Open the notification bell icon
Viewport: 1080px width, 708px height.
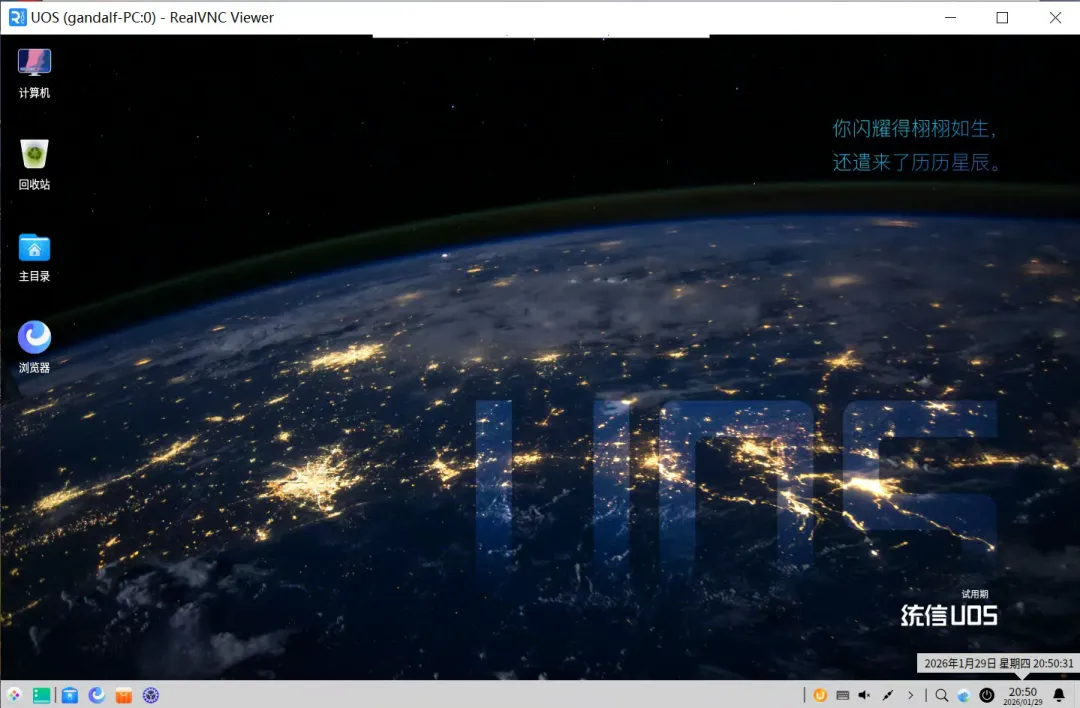[1059, 696]
